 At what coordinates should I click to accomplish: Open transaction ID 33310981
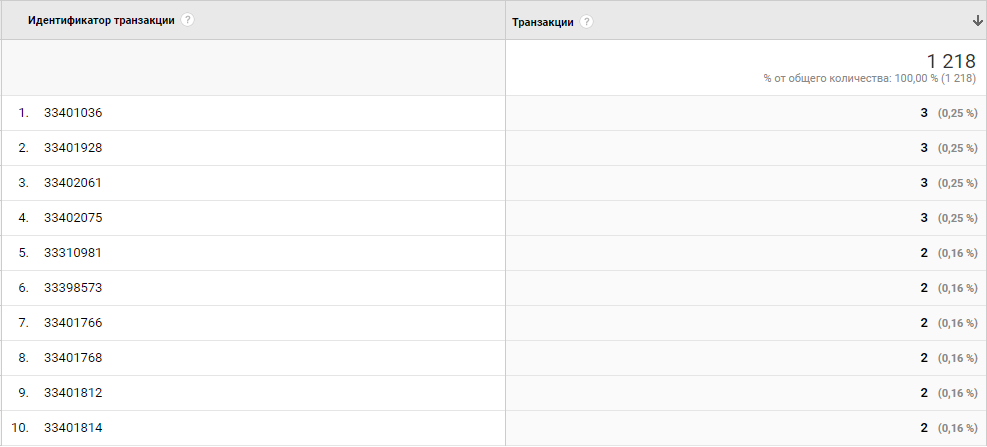(73, 253)
